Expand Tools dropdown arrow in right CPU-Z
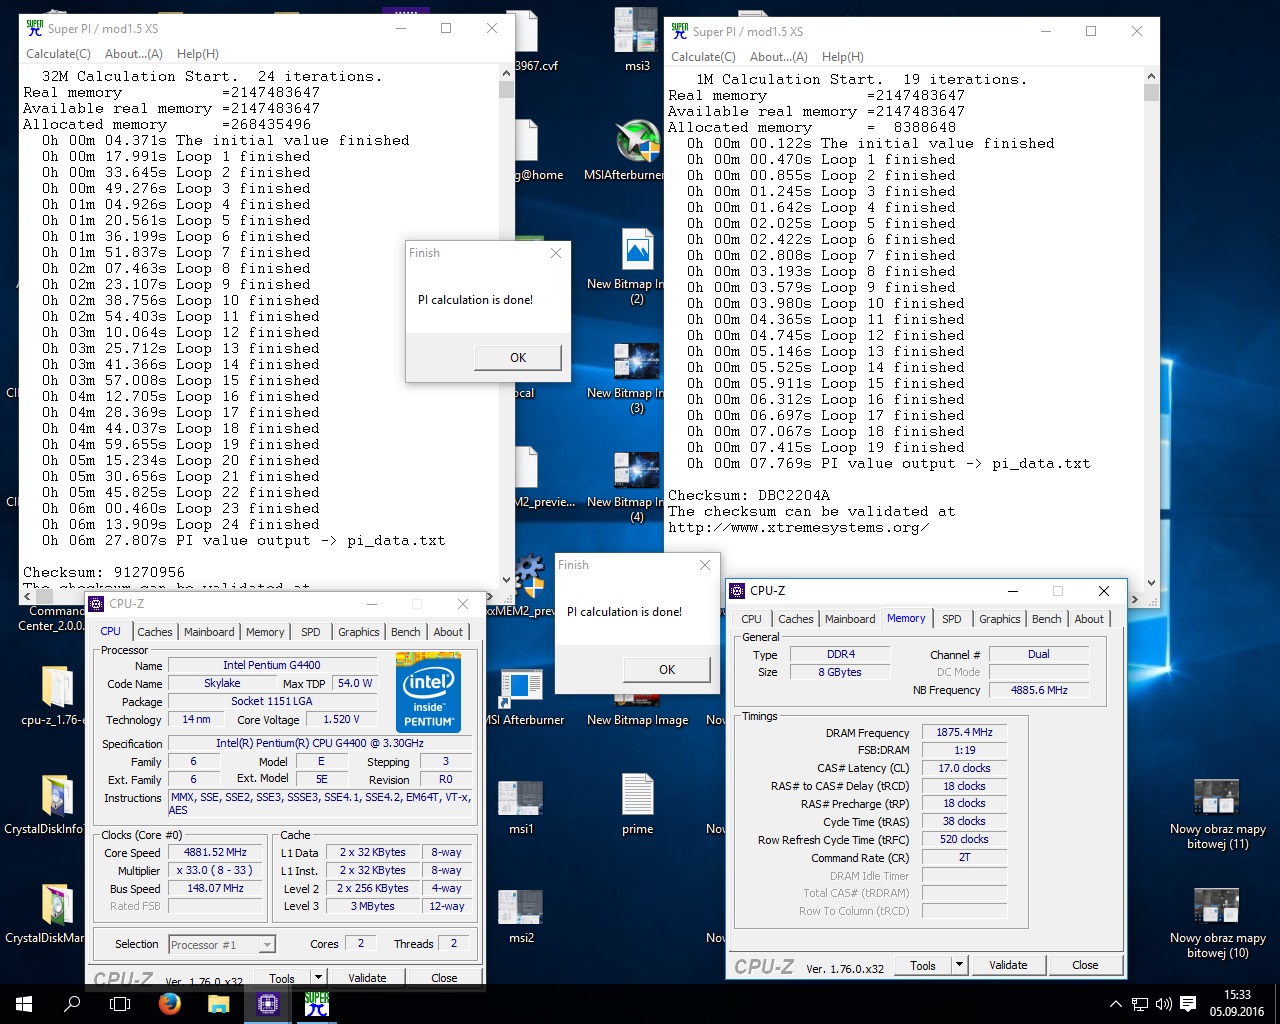The width and height of the screenshot is (1280, 1024). tap(959, 965)
